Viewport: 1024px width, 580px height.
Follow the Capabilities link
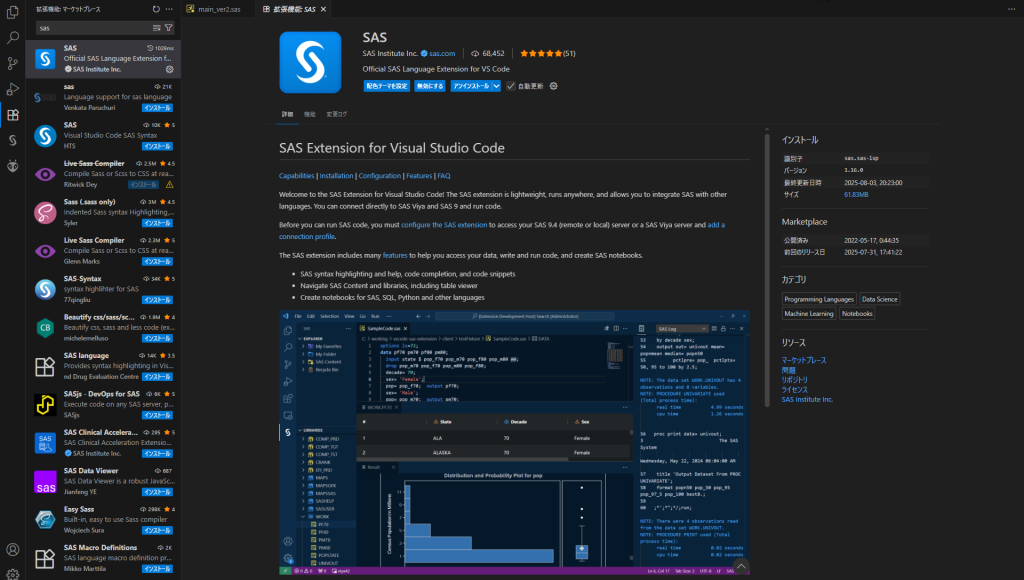296,176
